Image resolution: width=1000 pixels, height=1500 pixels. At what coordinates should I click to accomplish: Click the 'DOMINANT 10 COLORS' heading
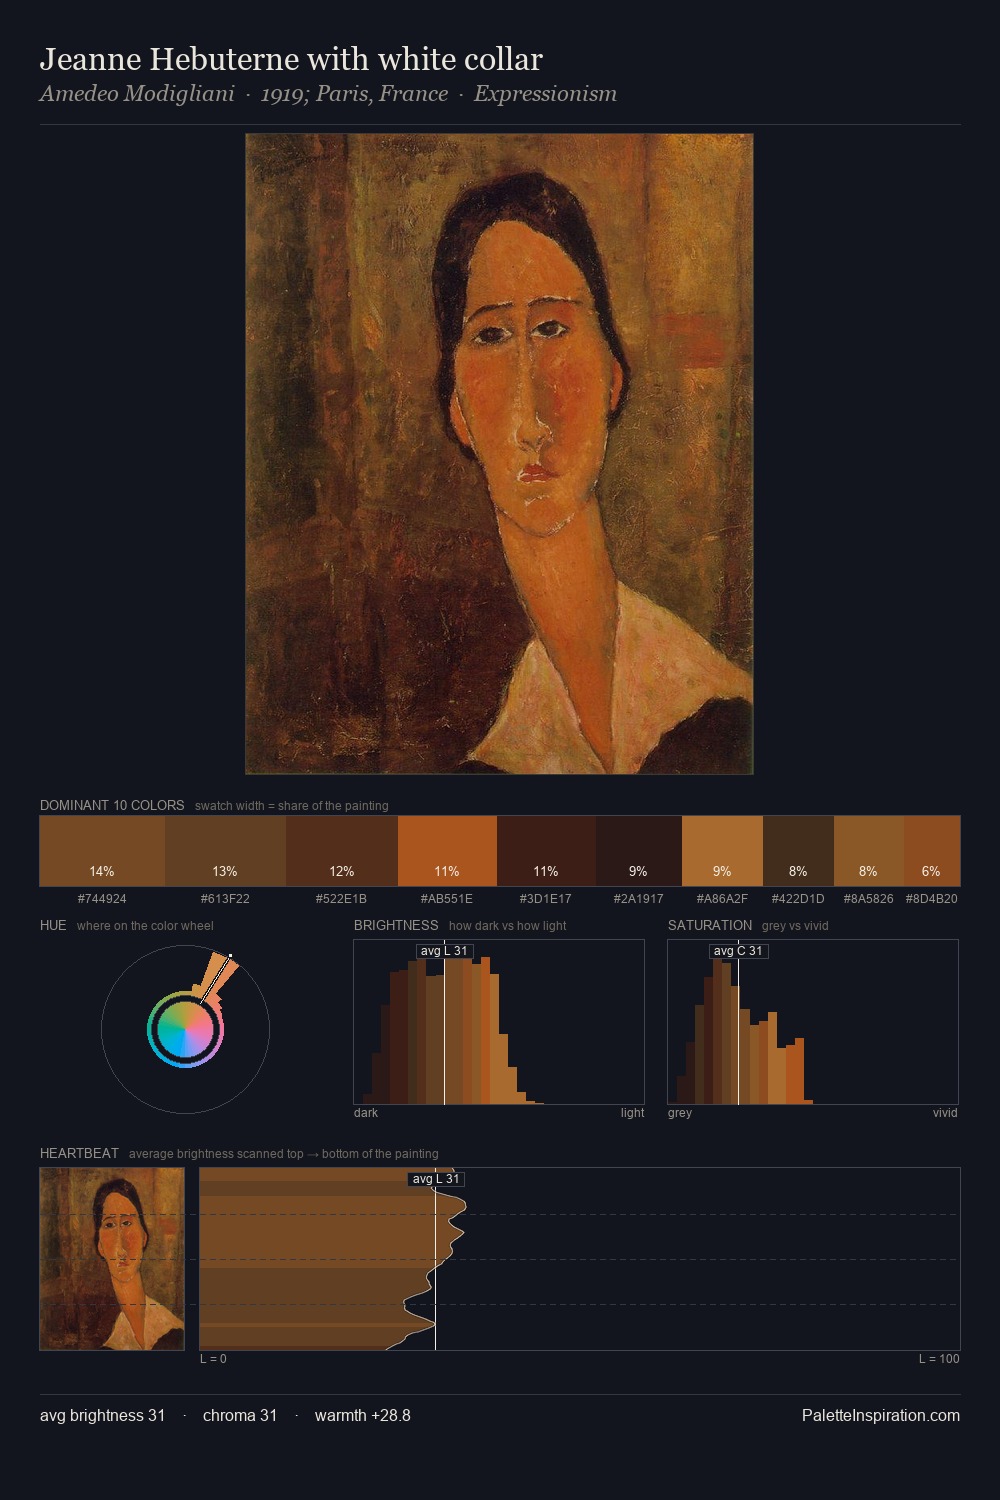112,805
